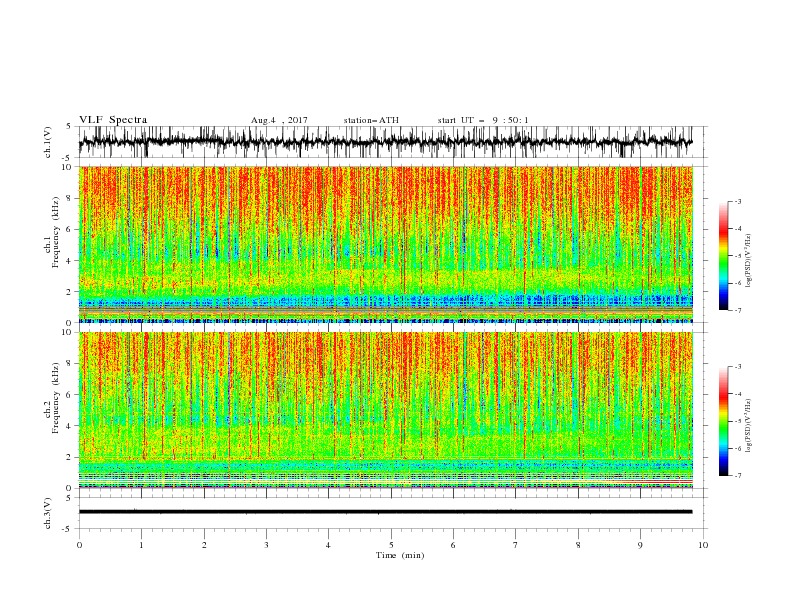Click ch.1 frequency axis tick "8"
The image size is (792, 612).
click(70, 198)
